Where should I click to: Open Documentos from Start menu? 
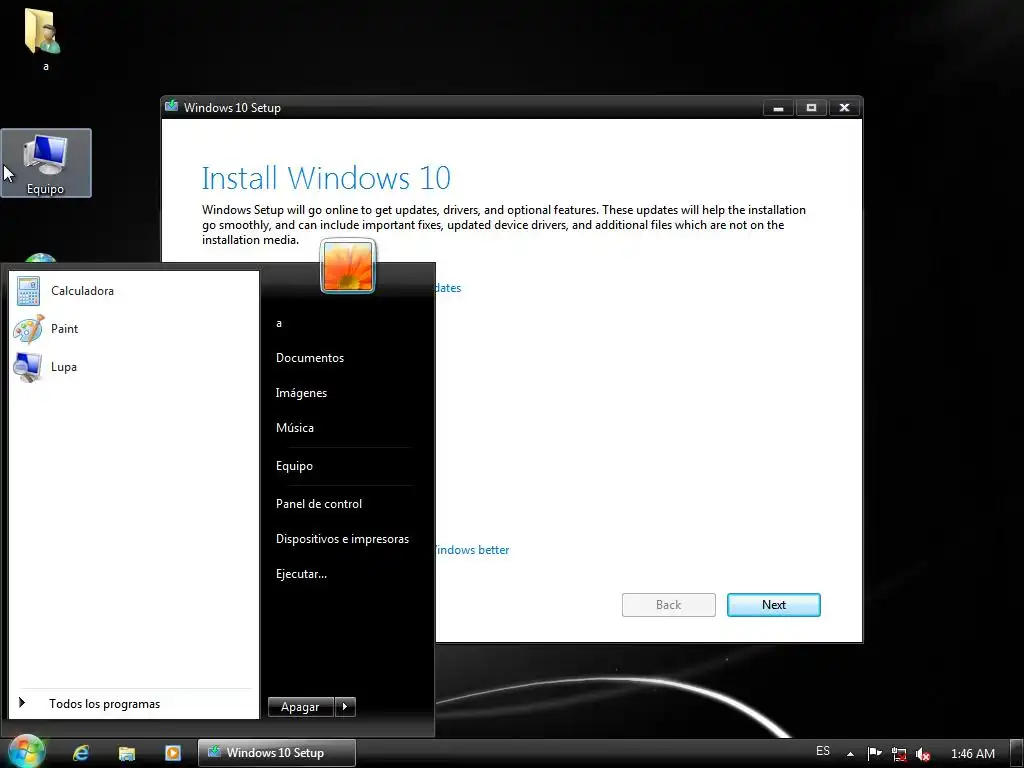(x=310, y=358)
